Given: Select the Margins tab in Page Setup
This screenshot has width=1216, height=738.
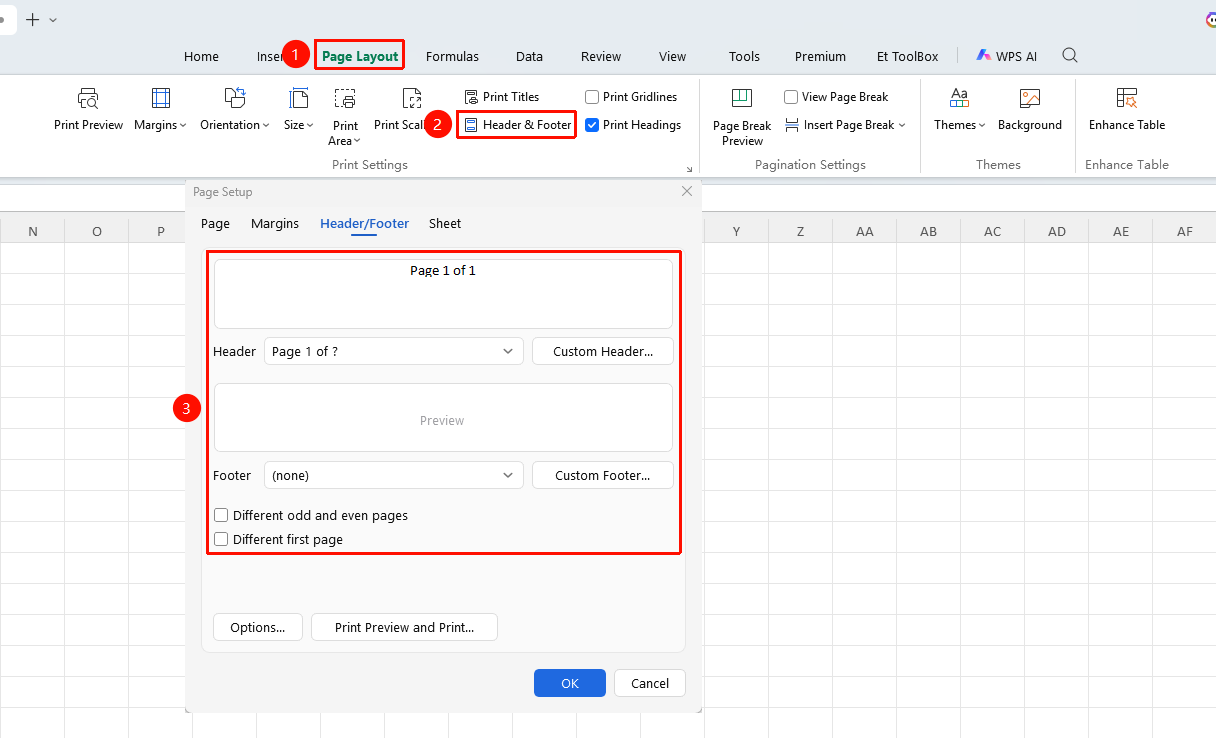Looking at the screenshot, I should (275, 224).
